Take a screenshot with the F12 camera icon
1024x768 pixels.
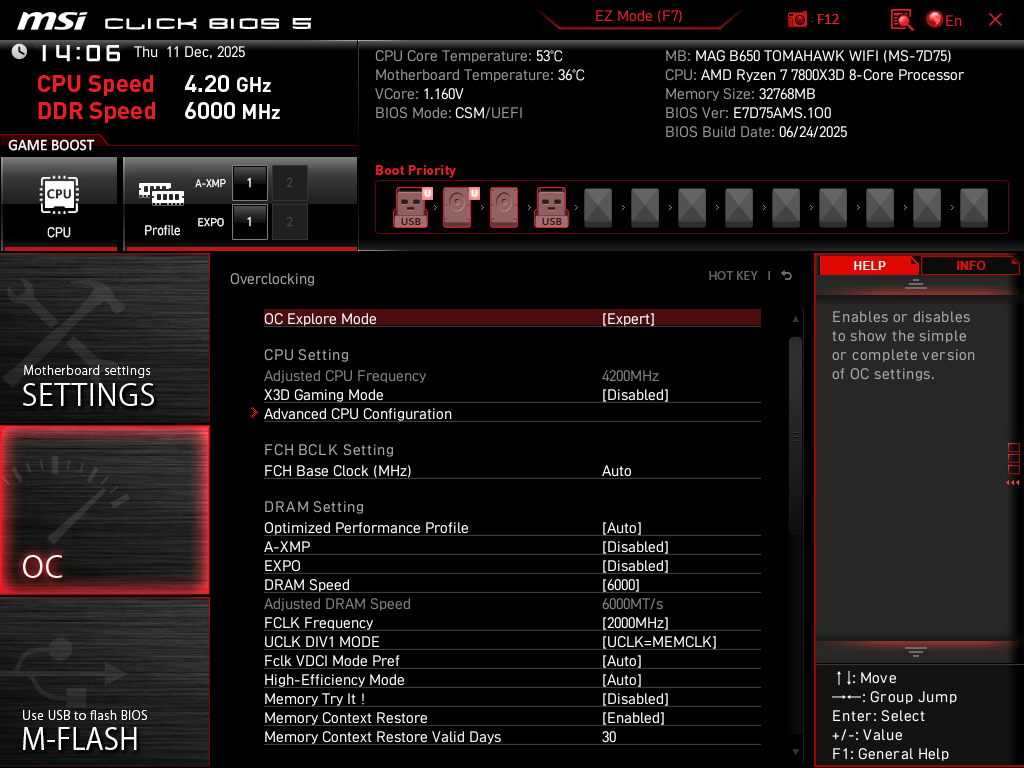pos(797,20)
